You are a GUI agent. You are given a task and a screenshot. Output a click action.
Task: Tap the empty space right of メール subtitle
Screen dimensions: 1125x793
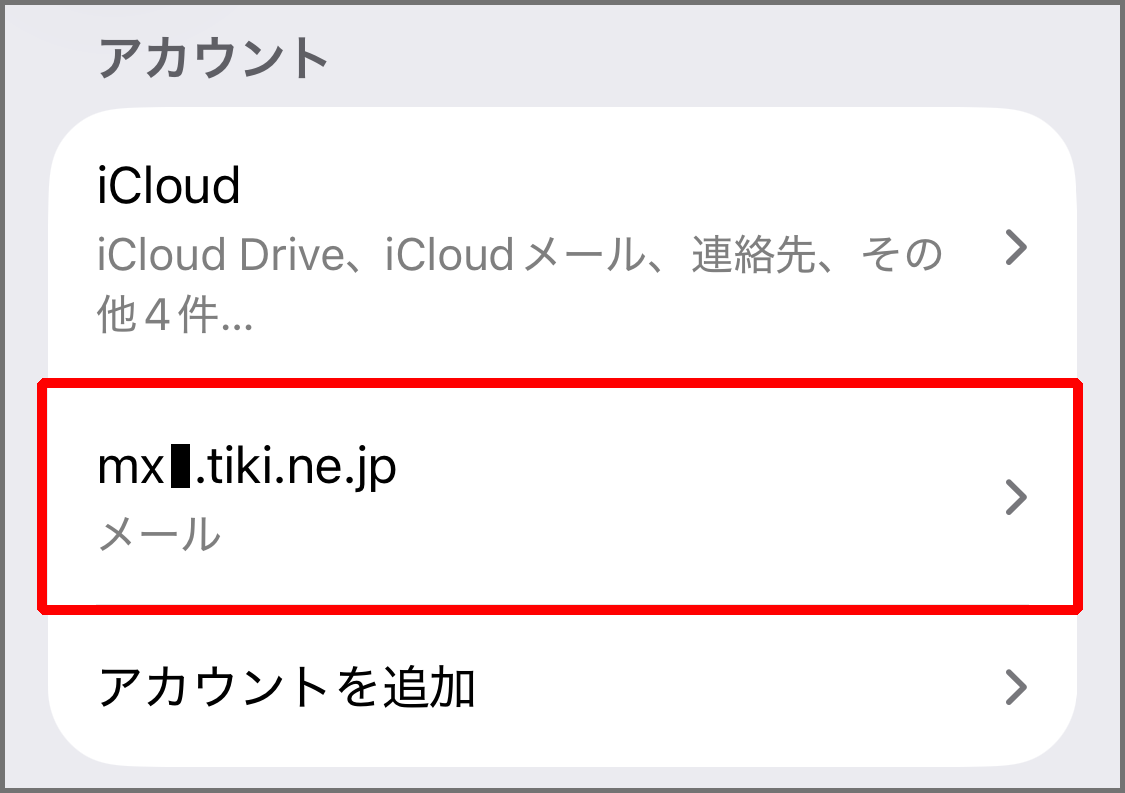click(x=600, y=537)
